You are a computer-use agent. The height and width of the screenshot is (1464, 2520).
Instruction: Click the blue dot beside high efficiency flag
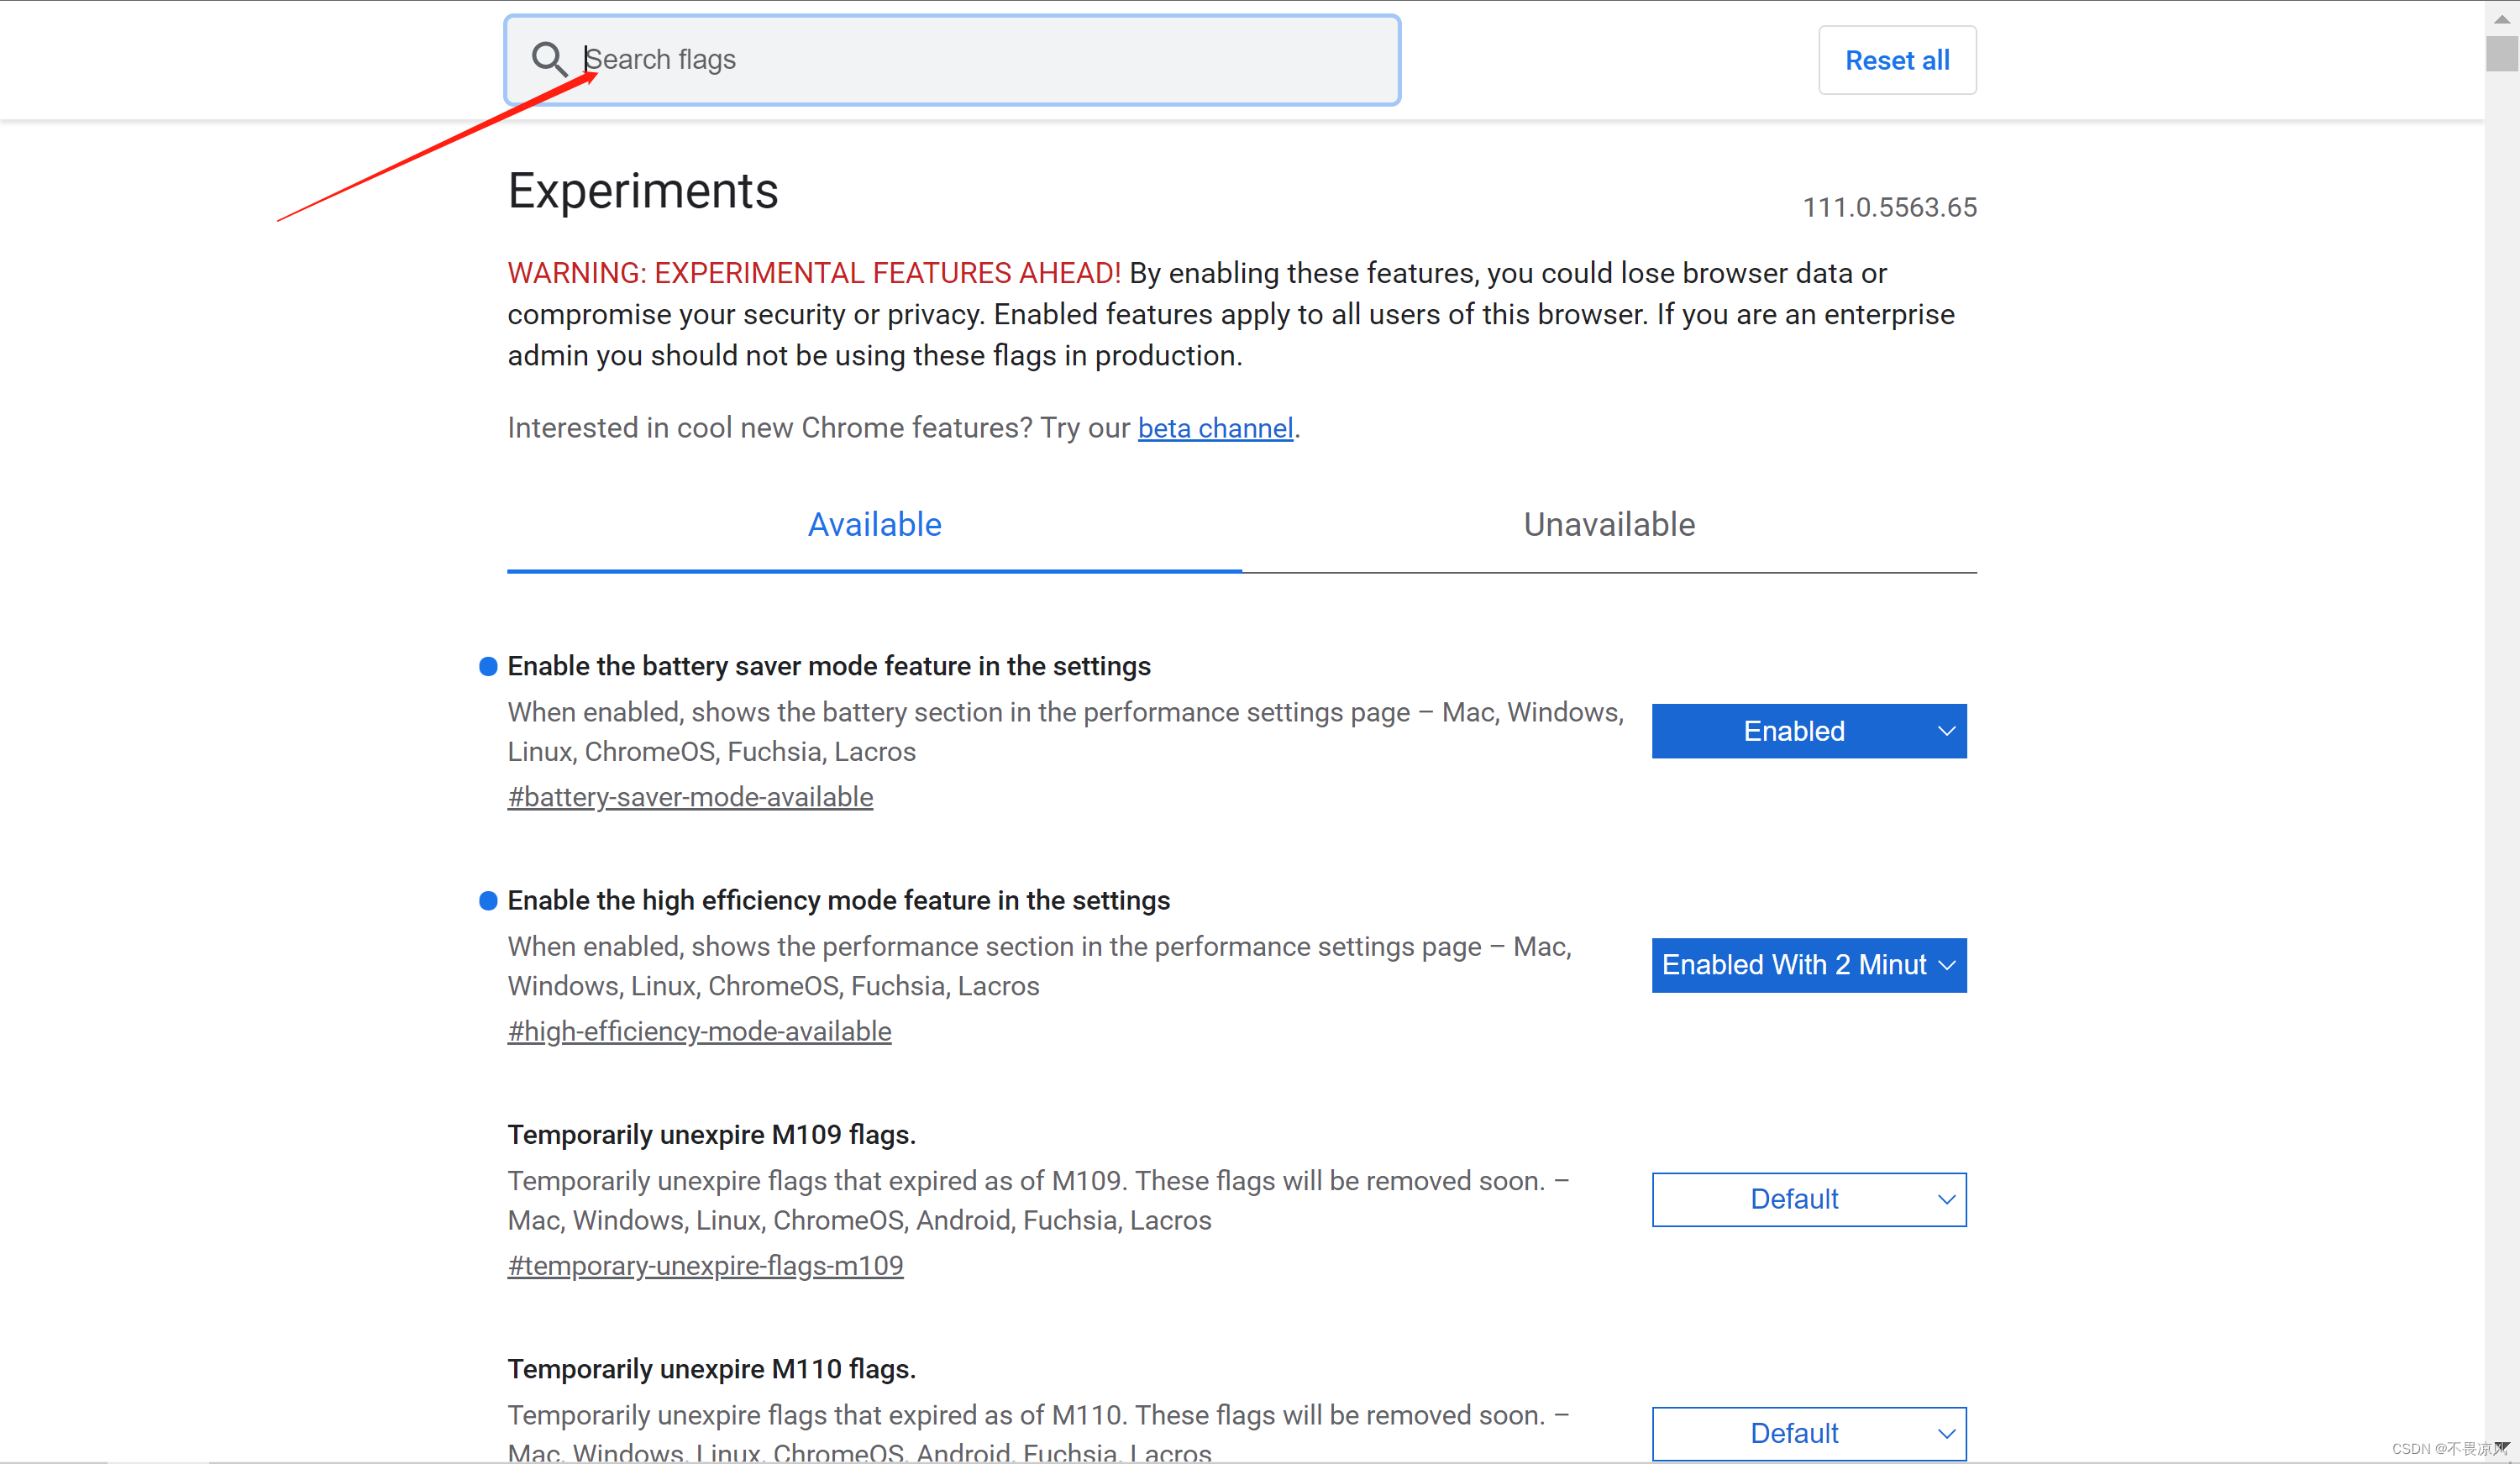(488, 901)
